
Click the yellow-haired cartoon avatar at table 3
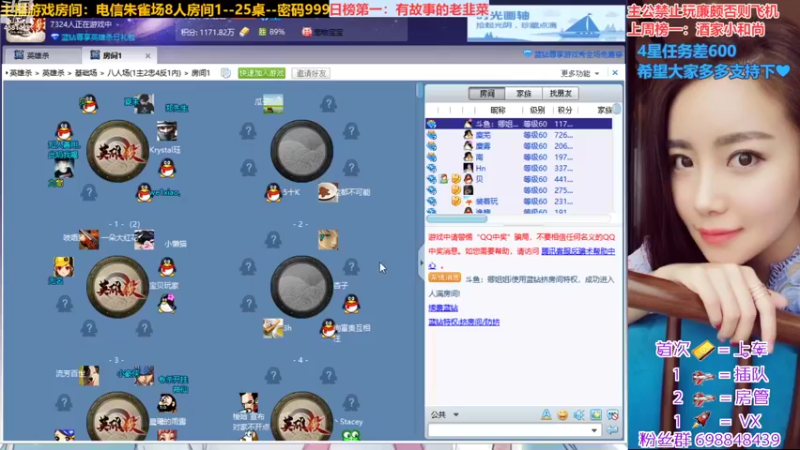coord(64,267)
